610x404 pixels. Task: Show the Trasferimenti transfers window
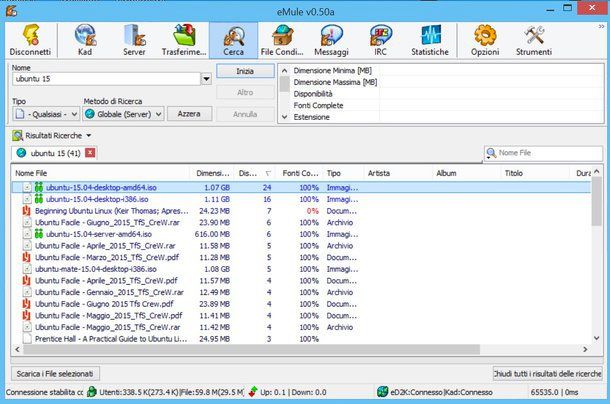coord(184,40)
